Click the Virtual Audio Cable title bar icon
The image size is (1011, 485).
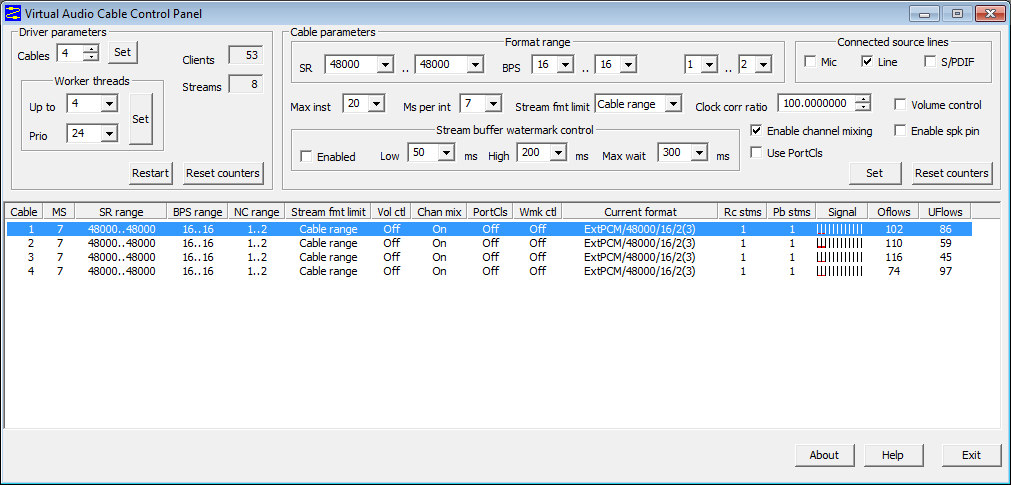click(13, 13)
